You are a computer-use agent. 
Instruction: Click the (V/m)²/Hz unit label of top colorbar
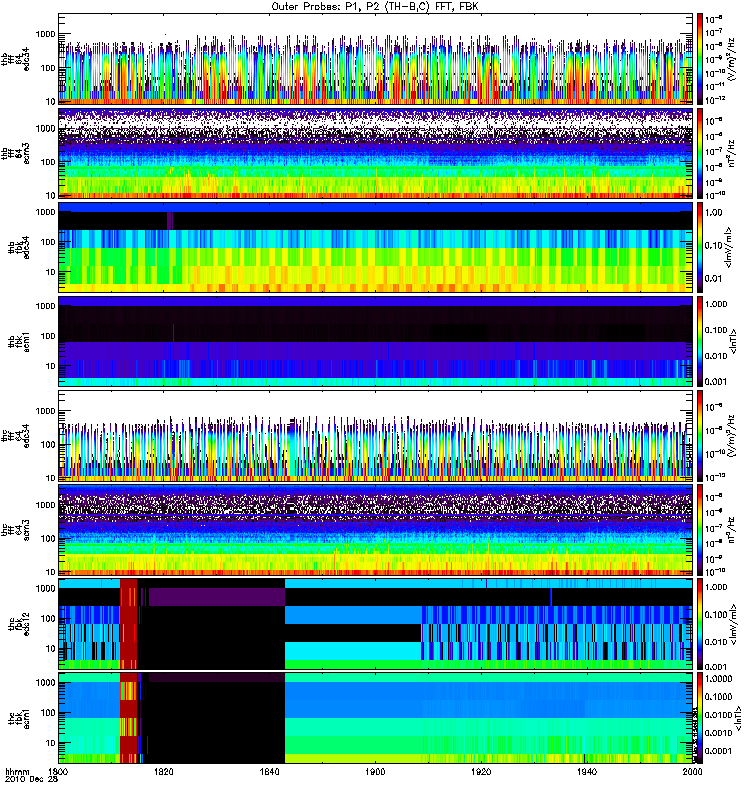732,59
